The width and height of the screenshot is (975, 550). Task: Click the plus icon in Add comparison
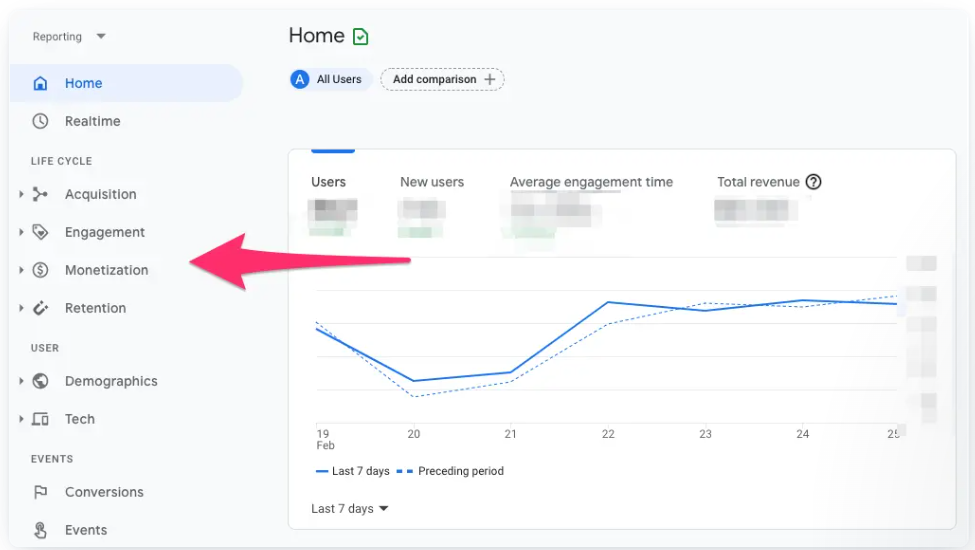(x=490, y=80)
